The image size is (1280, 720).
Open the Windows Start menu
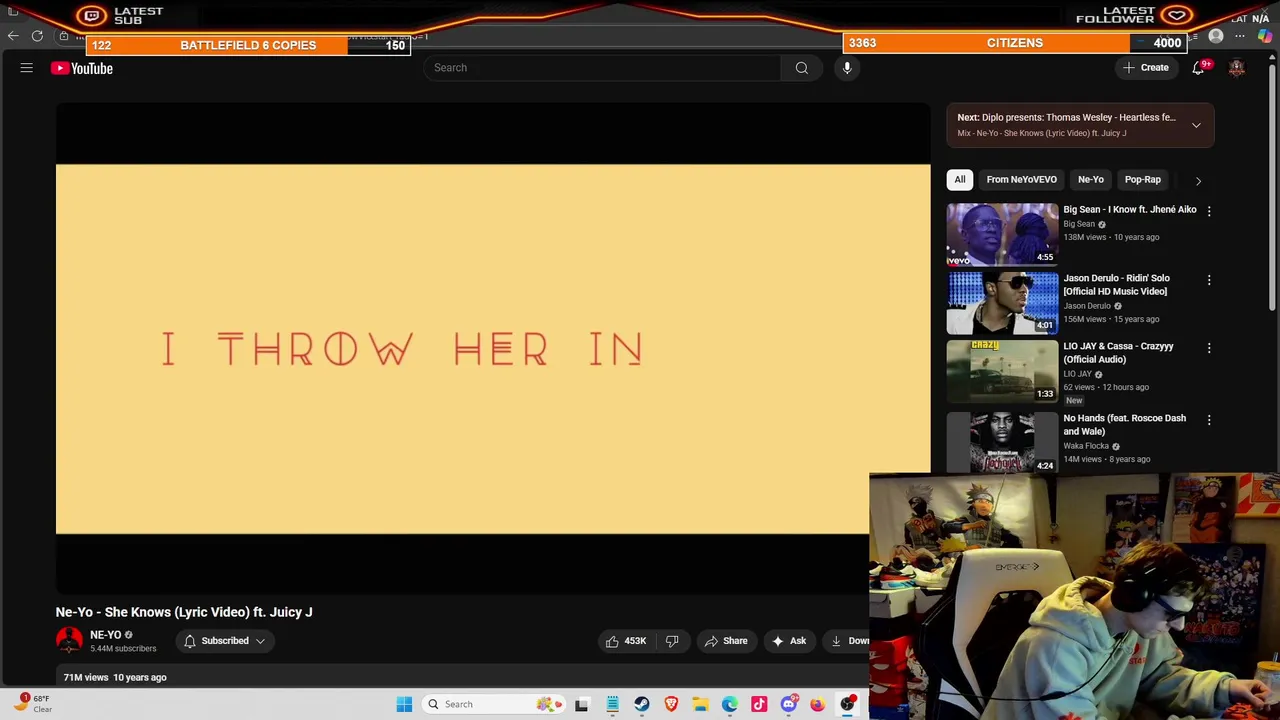coord(404,704)
